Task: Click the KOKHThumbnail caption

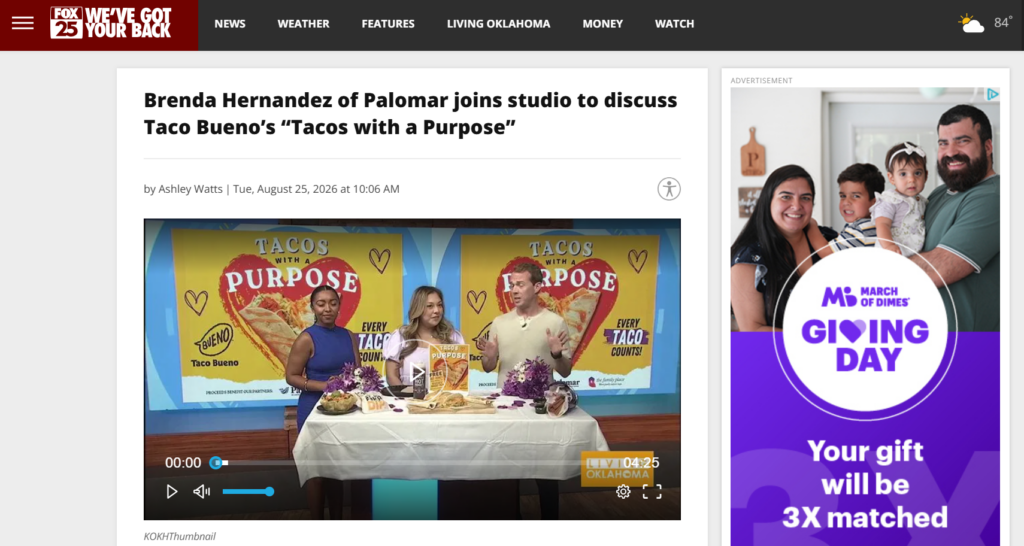Action: point(180,536)
